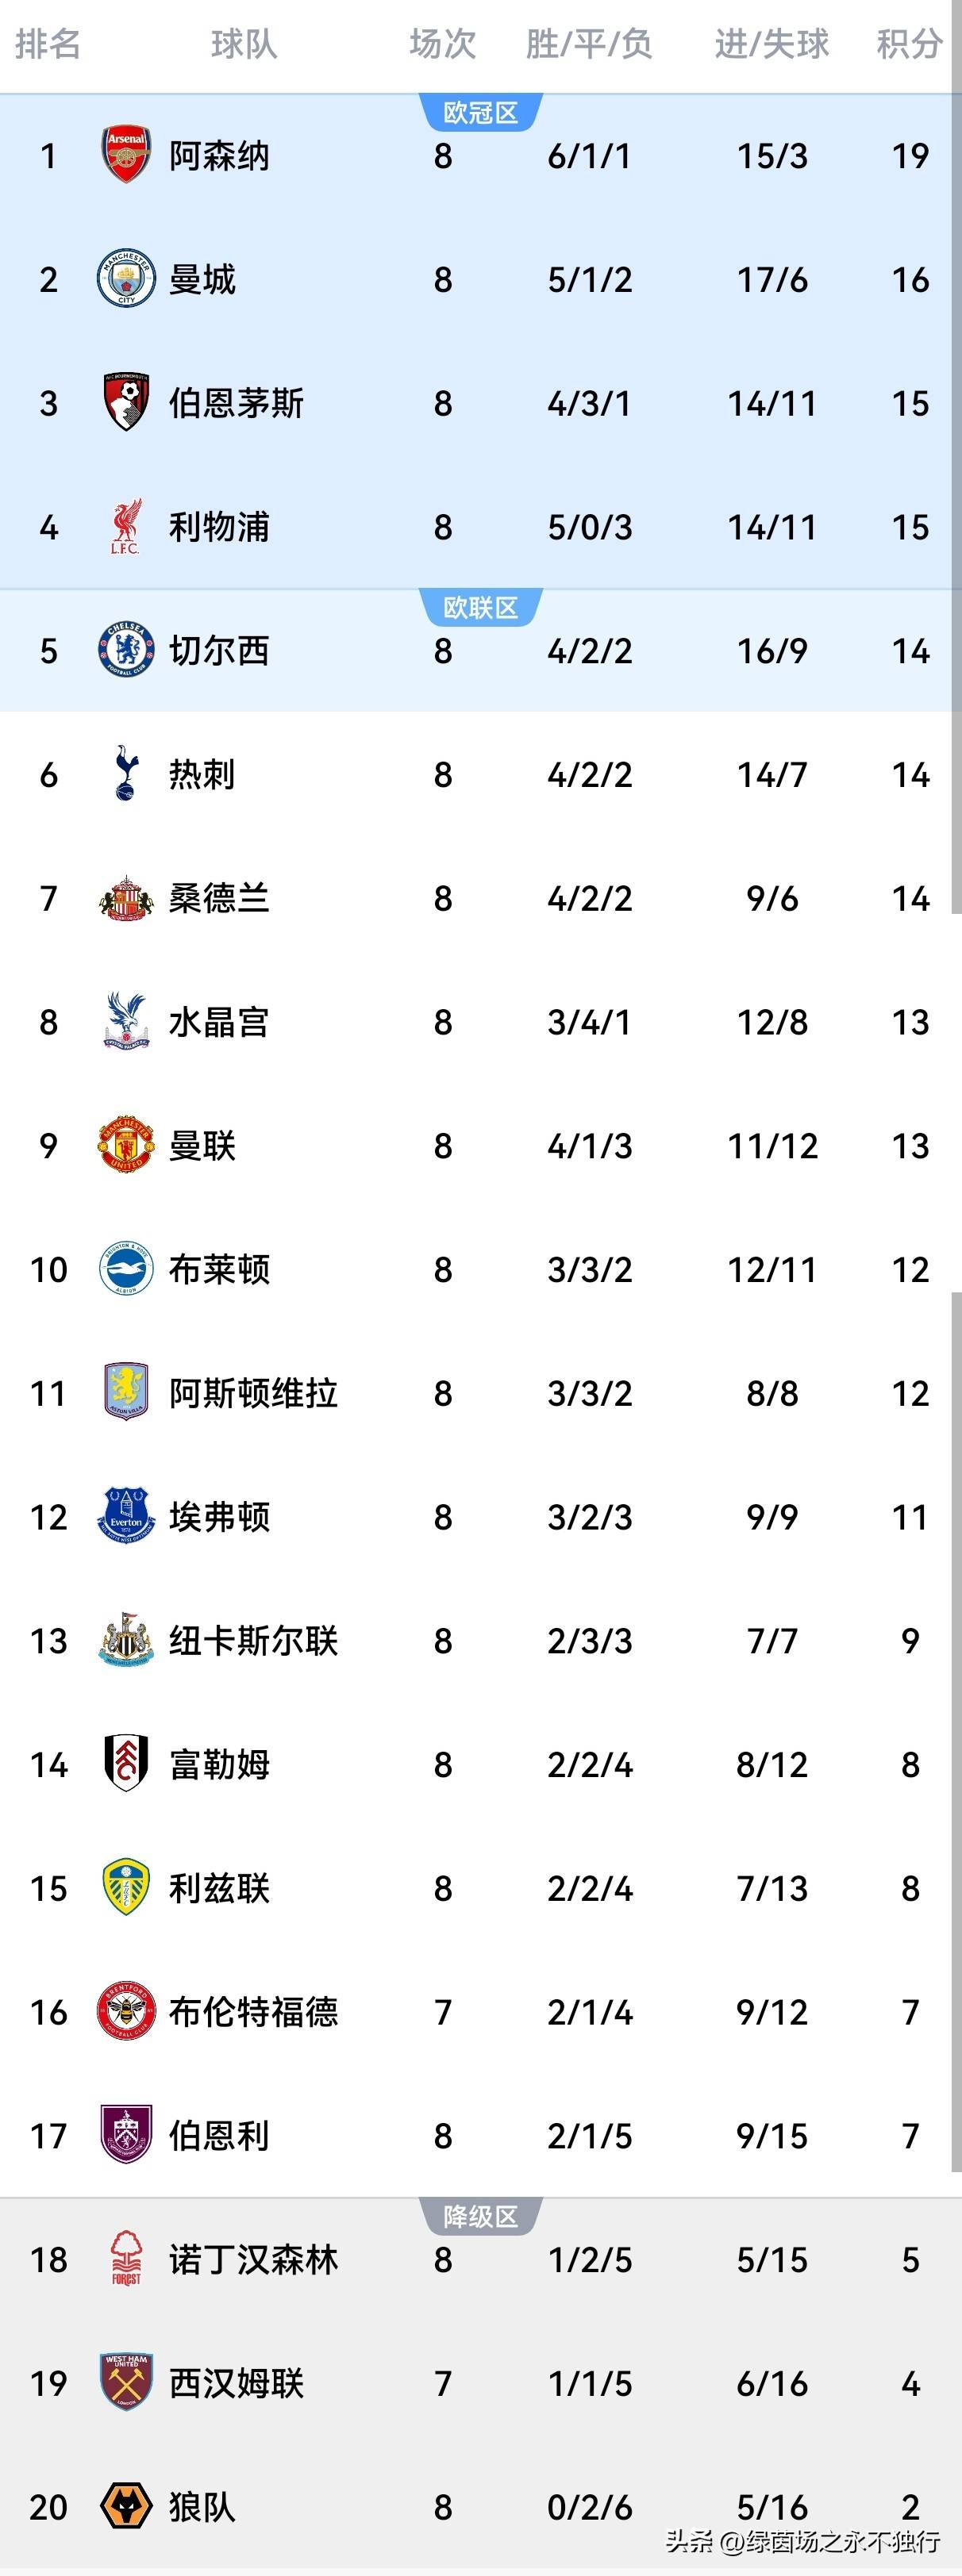Screen dimensions: 962x2576
Task: Open the 阿斯顿维拉 team name link
Action: coord(253,1393)
